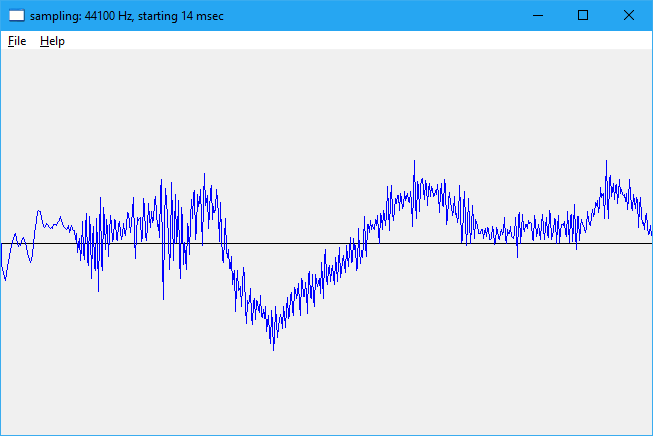Open the Help menu

click(x=52, y=41)
